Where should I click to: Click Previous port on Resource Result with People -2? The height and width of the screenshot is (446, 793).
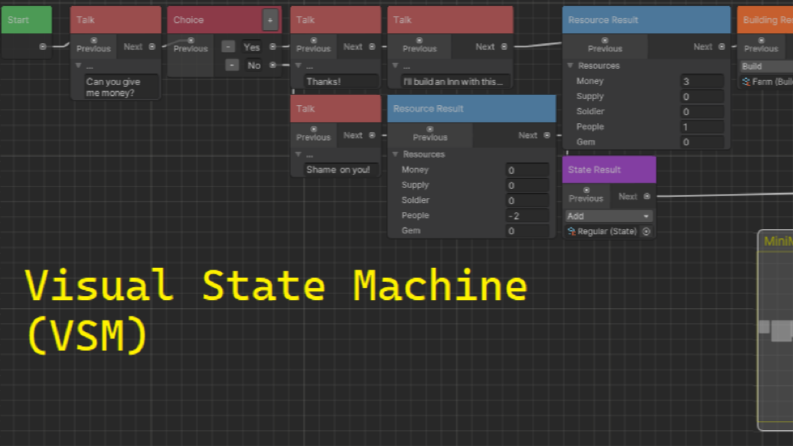[430, 129]
